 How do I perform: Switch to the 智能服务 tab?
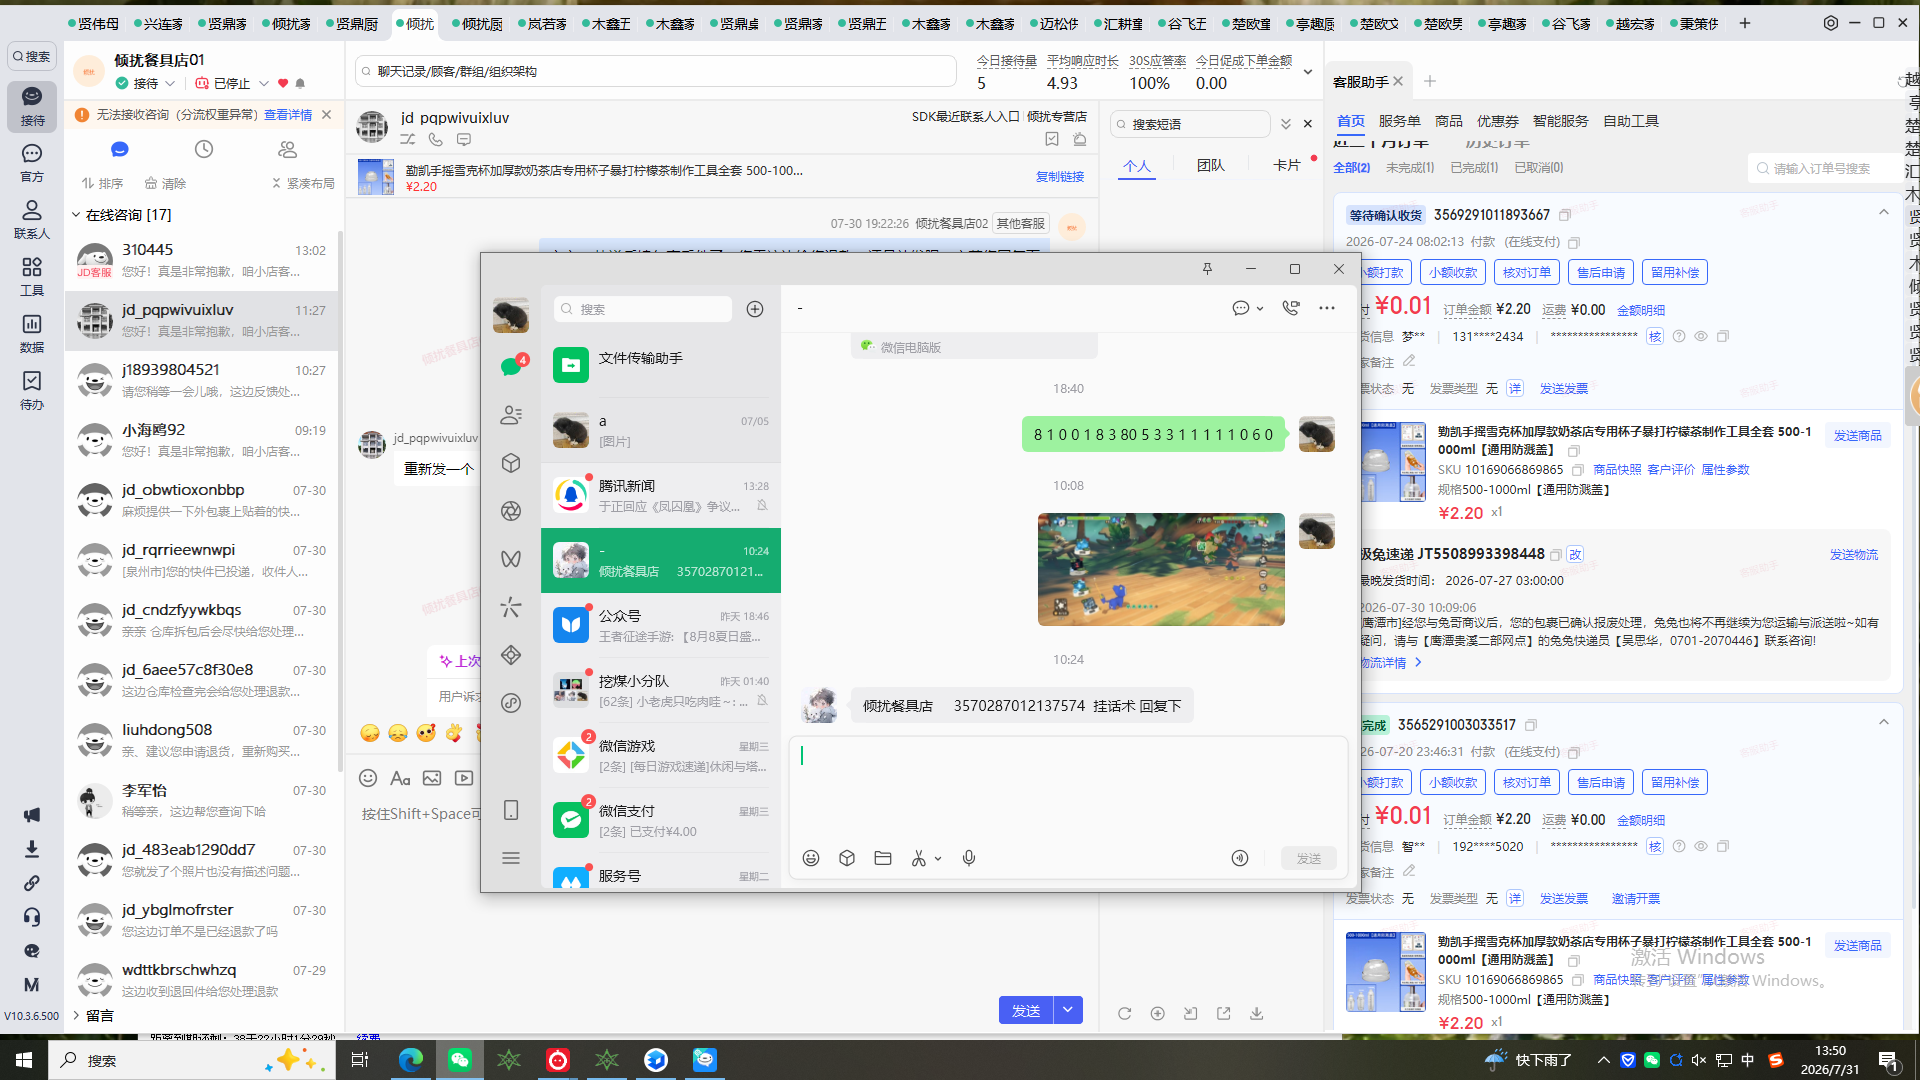click(x=1560, y=121)
